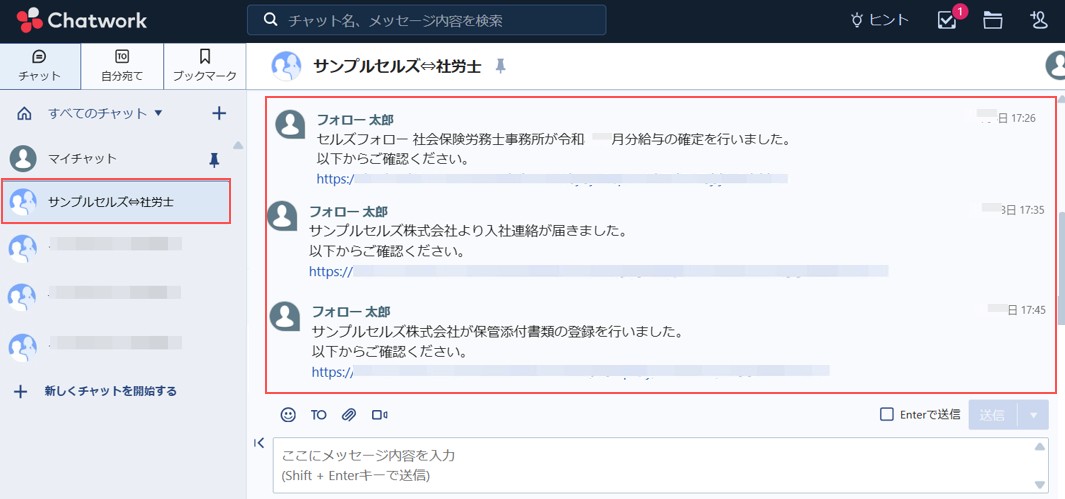
Task: Click the paperclip attach file icon
Action: point(348,415)
